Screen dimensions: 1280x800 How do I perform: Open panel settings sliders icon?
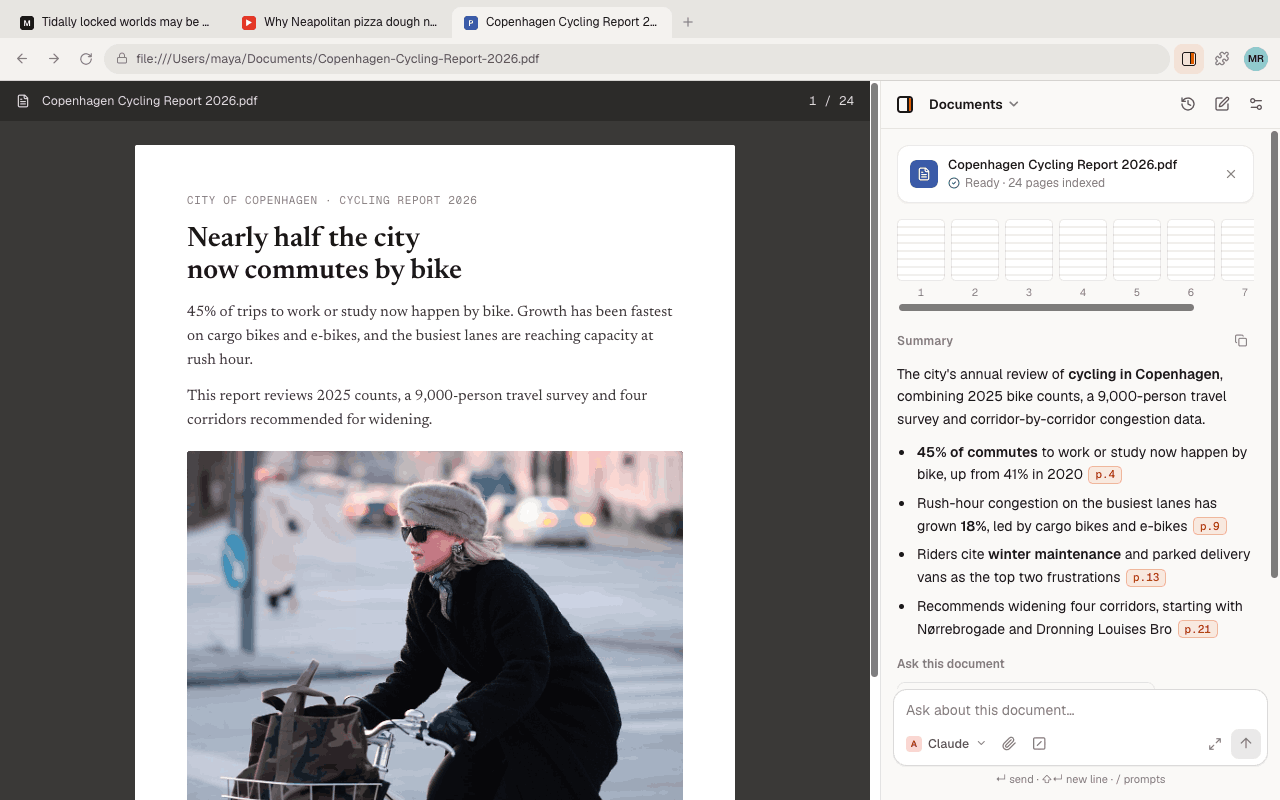[1256, 104]
